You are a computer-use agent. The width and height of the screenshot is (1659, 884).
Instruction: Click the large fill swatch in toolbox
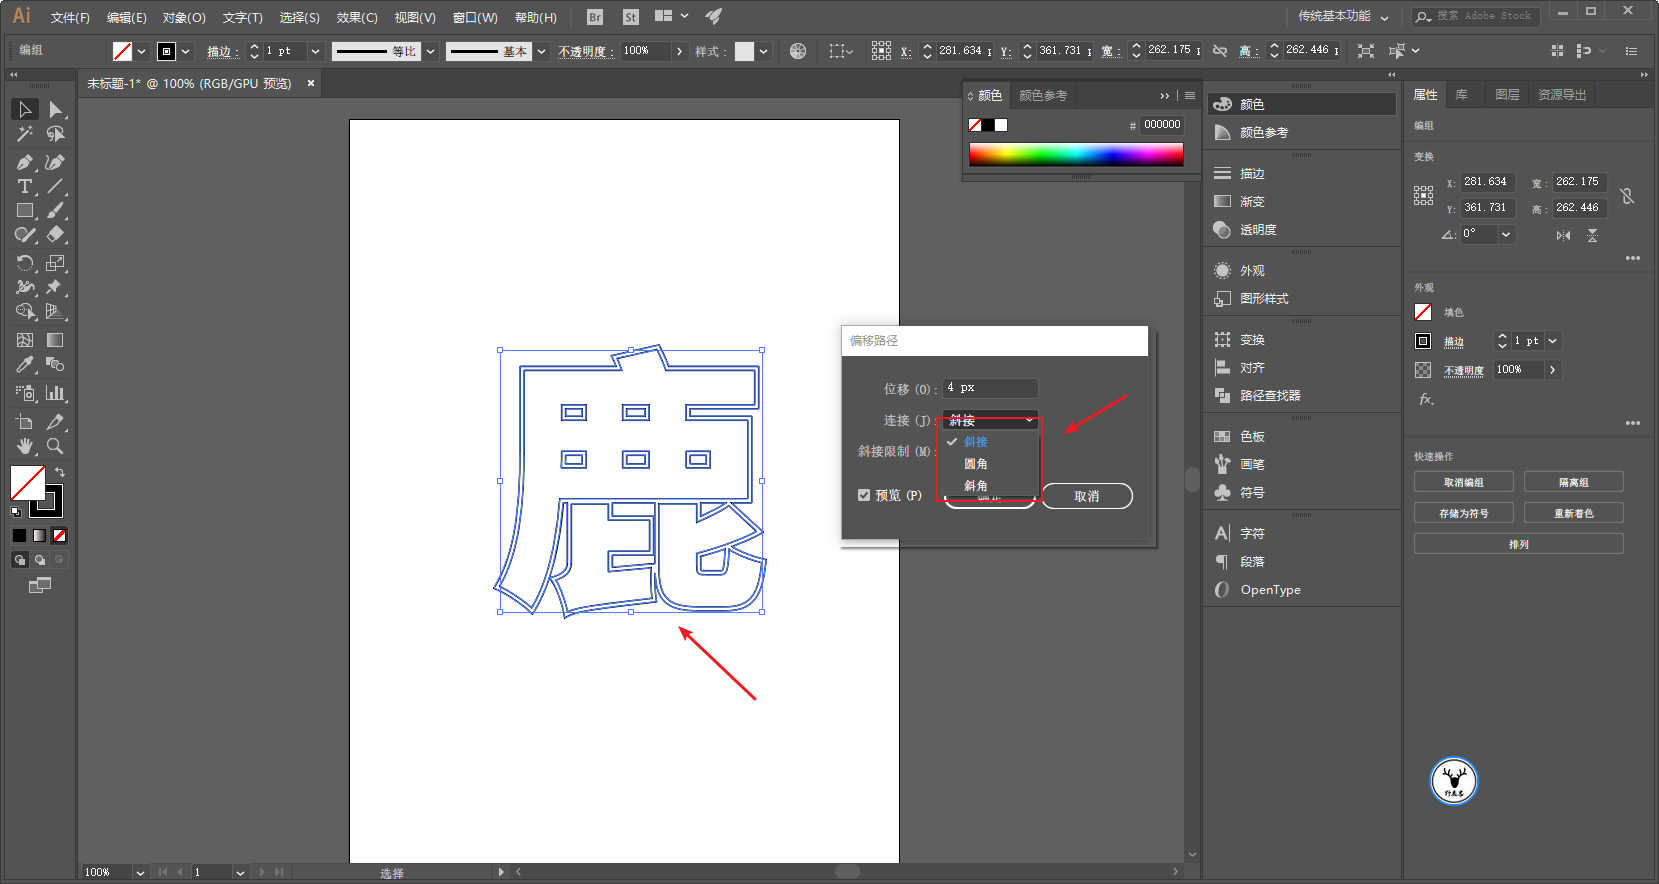click(27, 483)
